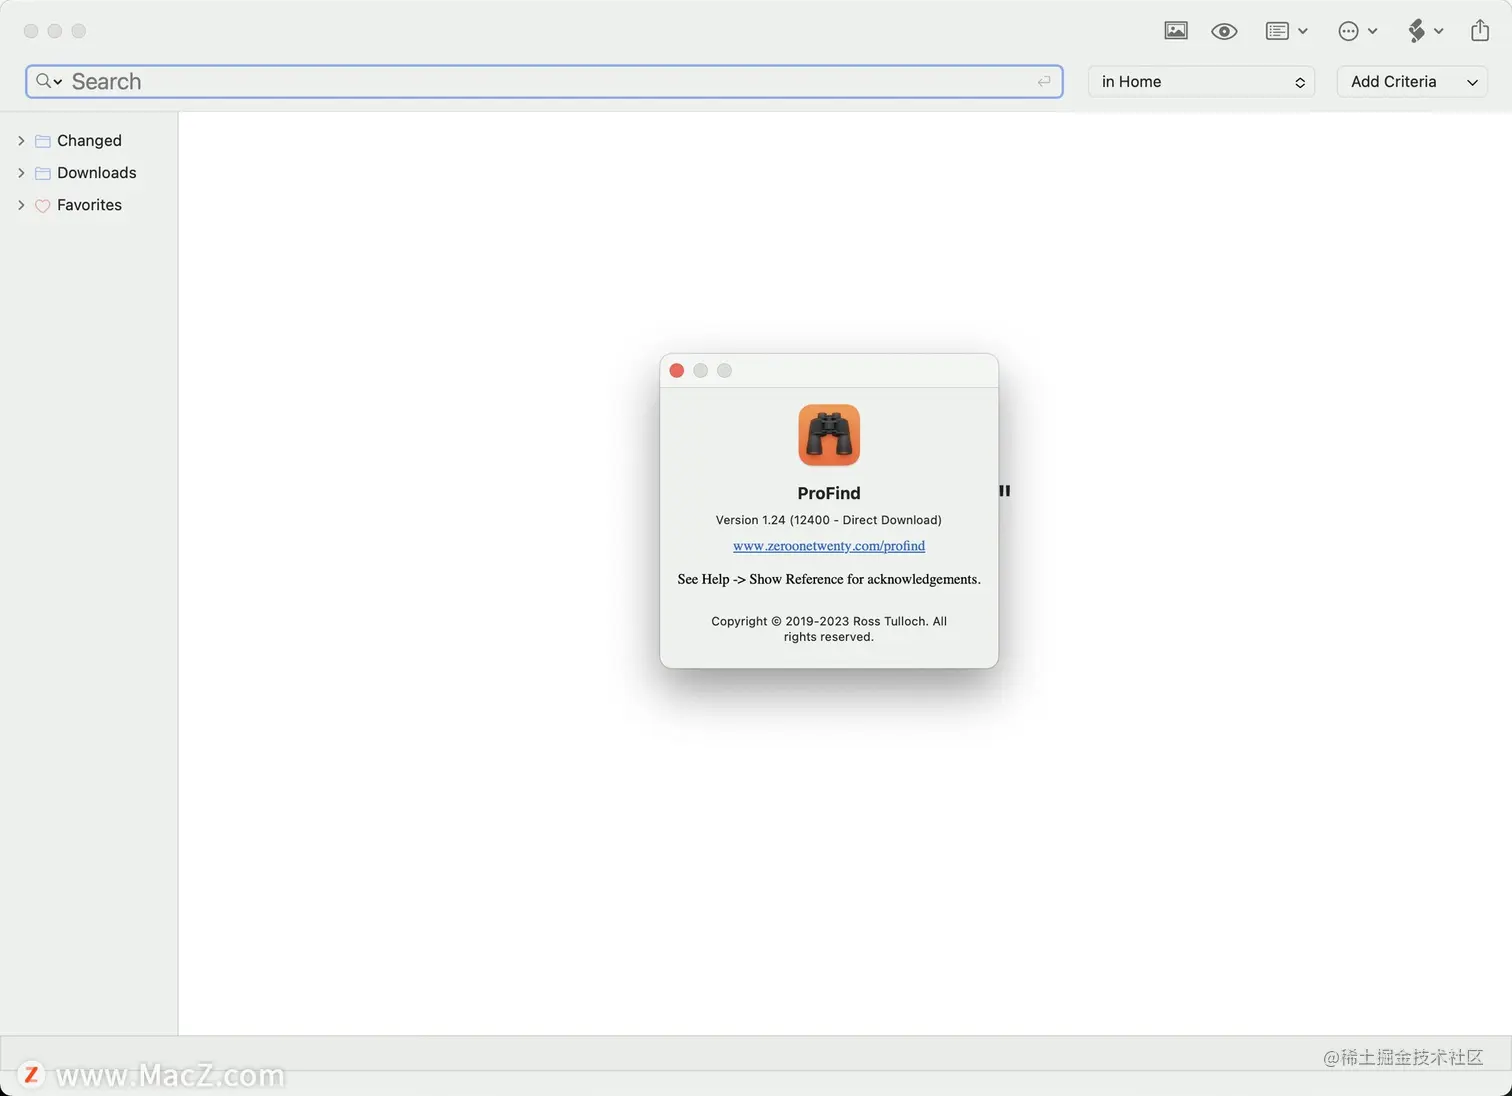
Task: Click the Show Reference acknowledgements text
Action: (829, 579)
